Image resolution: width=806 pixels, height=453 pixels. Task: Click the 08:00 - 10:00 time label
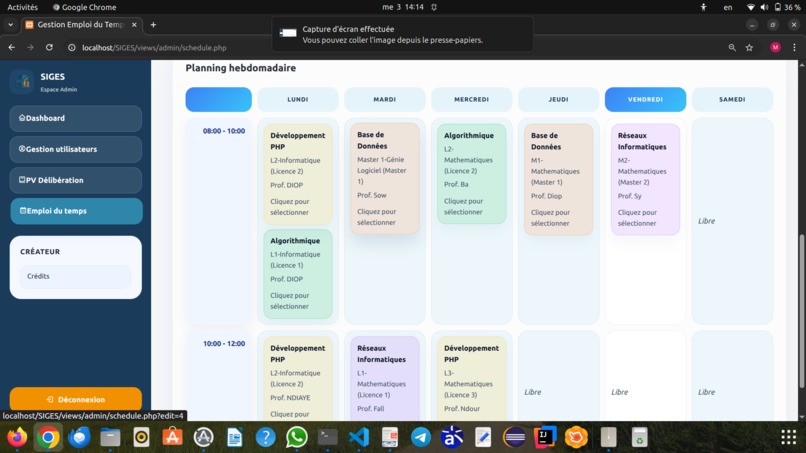[224, 131]
